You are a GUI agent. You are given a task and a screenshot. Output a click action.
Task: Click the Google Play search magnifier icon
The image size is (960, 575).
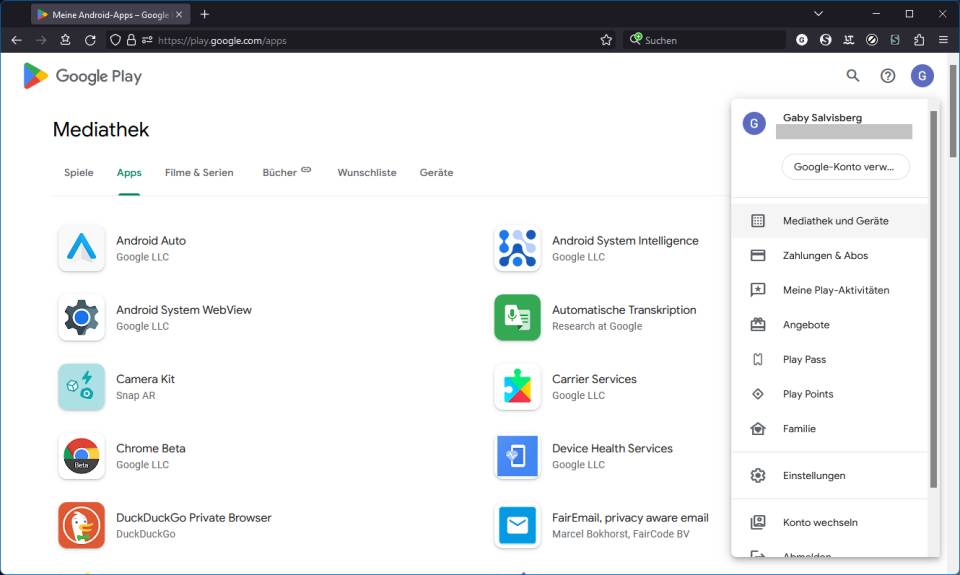coord(853,76)
